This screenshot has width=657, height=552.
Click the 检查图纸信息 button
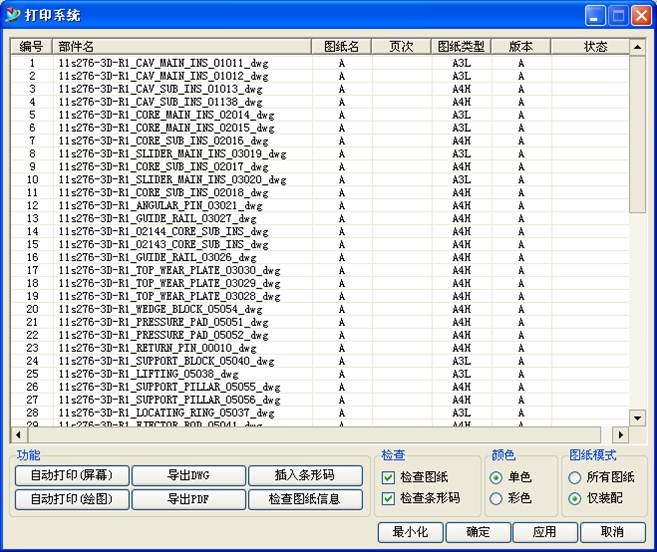305,499
